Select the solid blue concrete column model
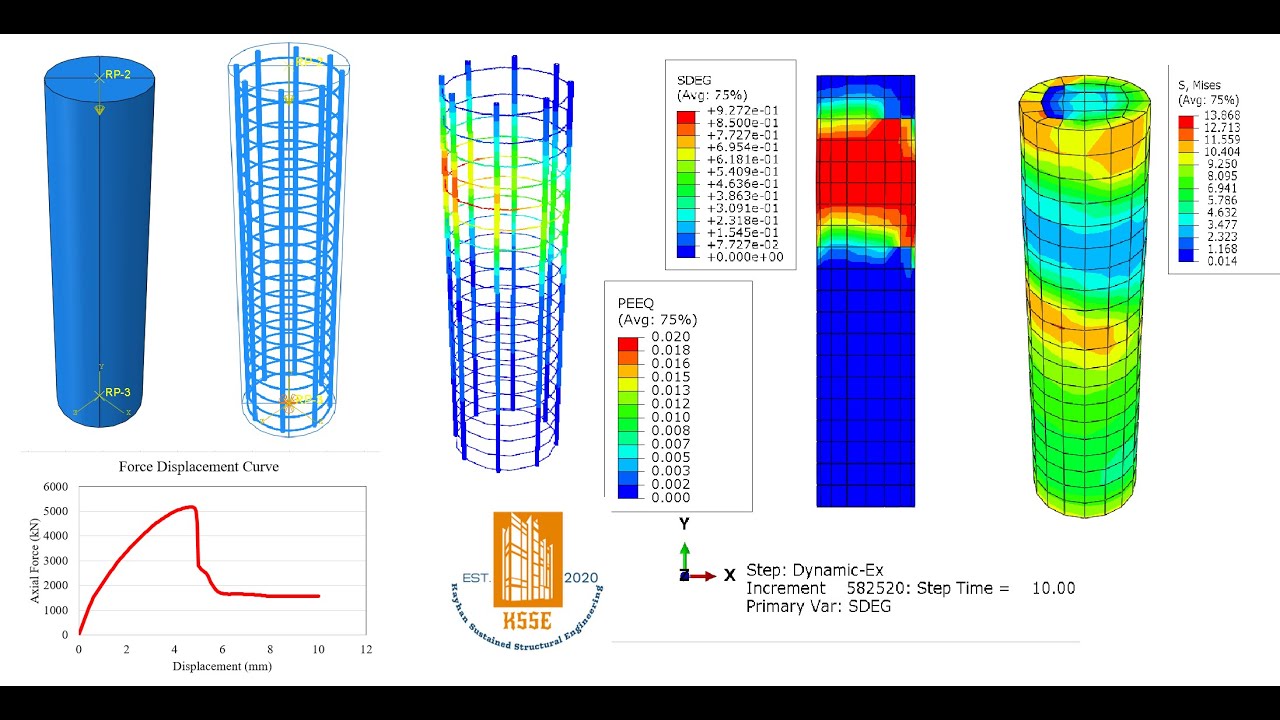The height and width of the screenshot is (720, 1280). coord(99,241)
